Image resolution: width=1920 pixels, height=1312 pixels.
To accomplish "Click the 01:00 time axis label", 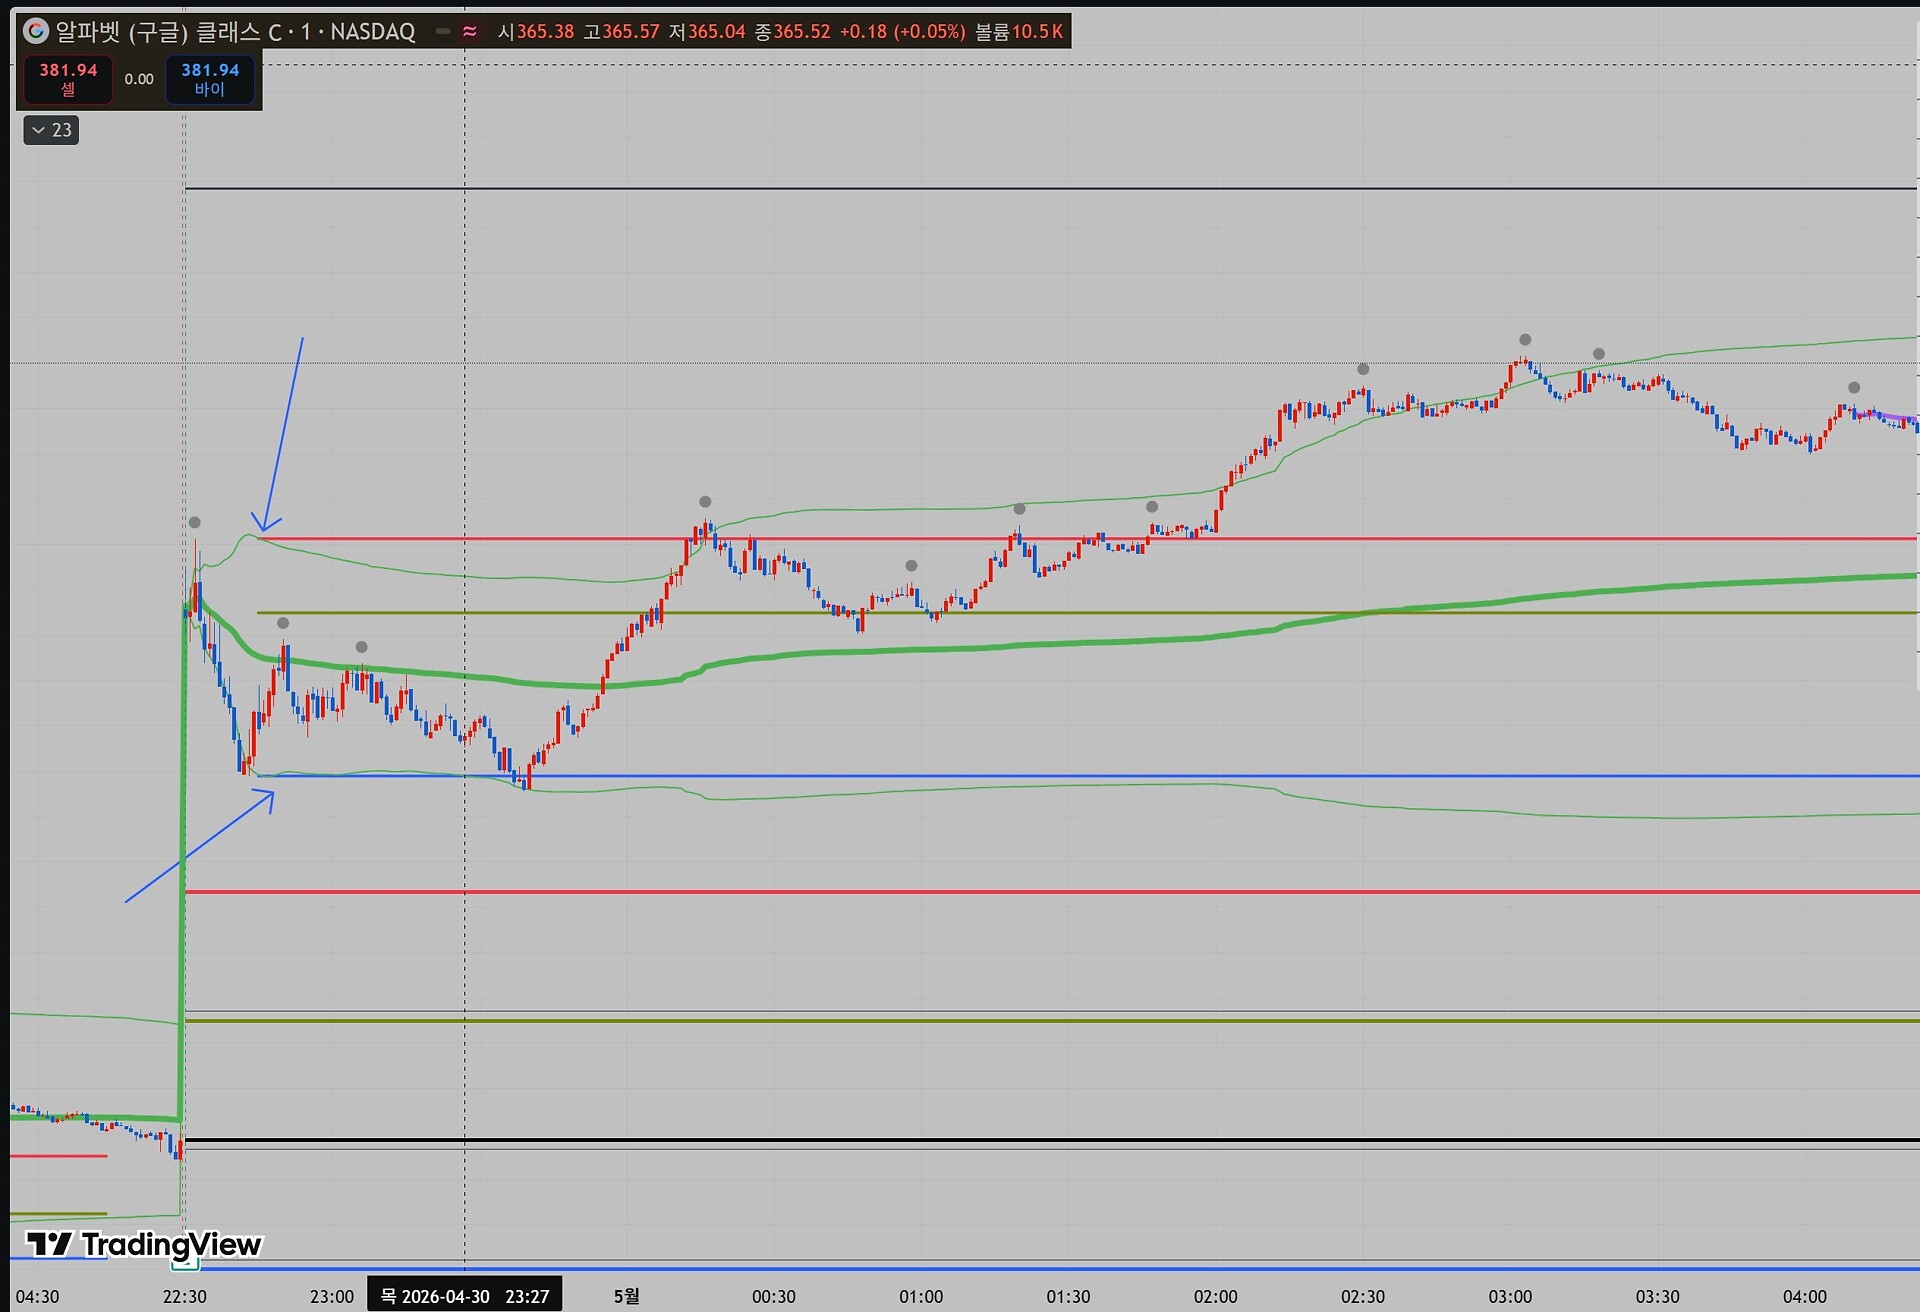I will [921, 1297].
